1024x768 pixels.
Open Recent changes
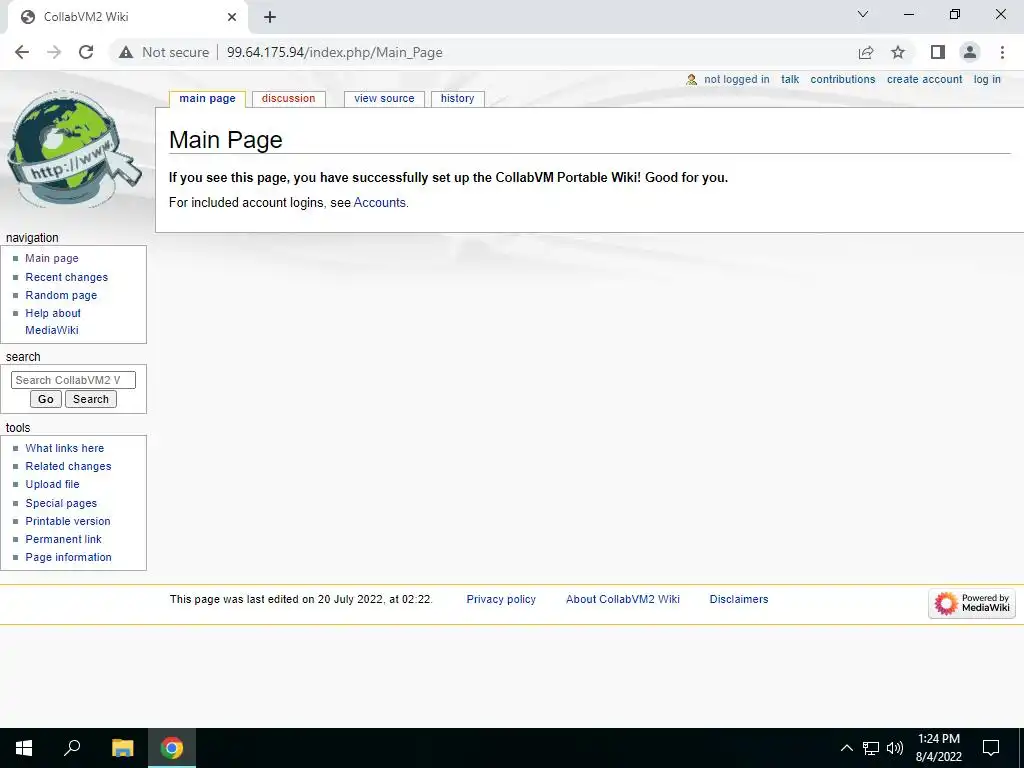[67, 277]
